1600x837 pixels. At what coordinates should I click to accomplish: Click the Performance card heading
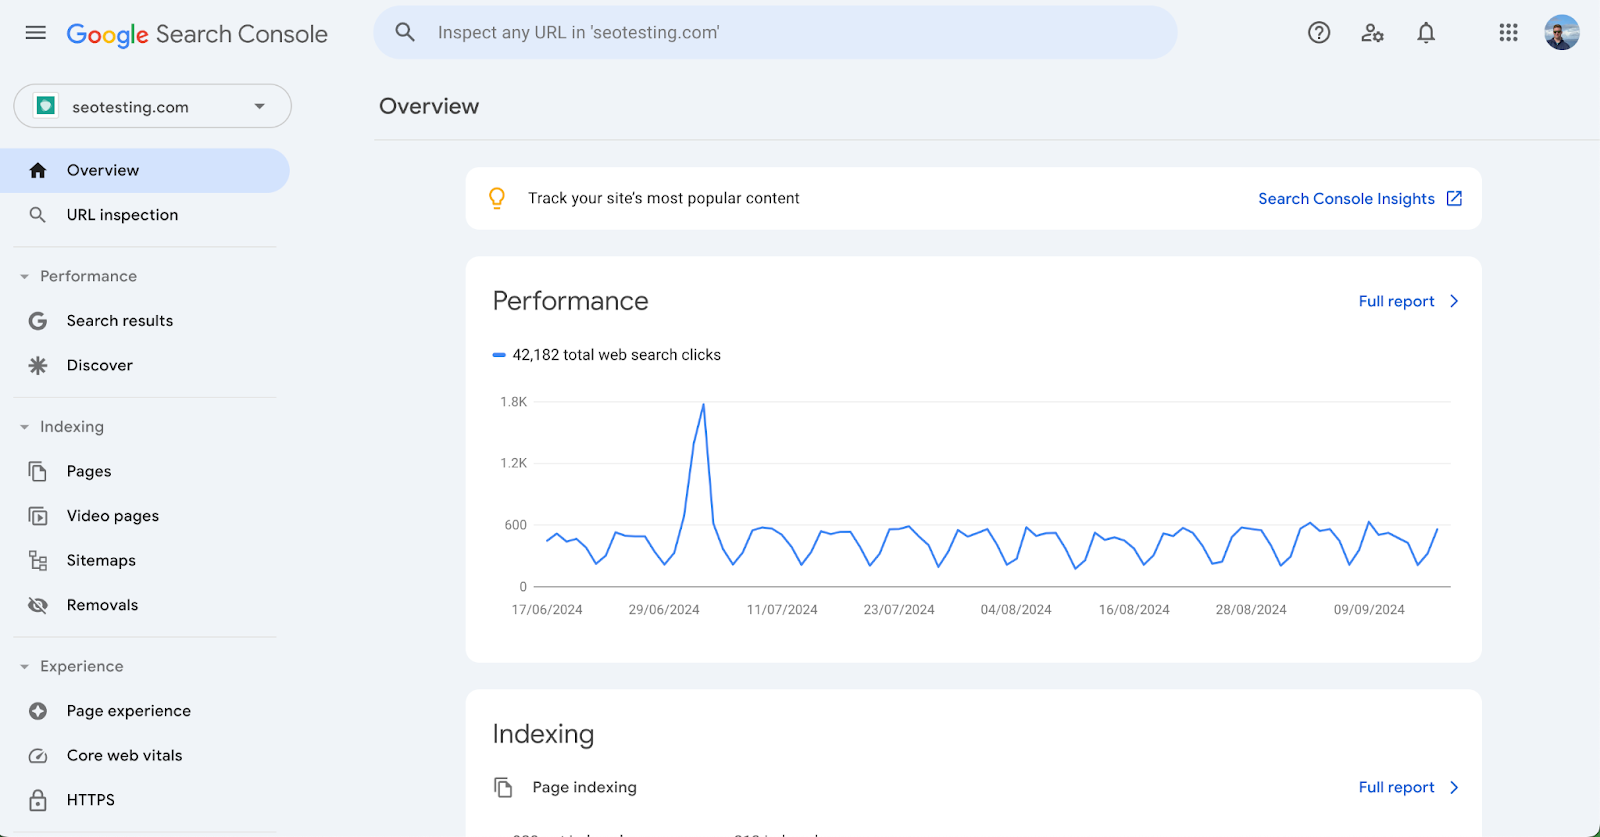coord(570,301)
